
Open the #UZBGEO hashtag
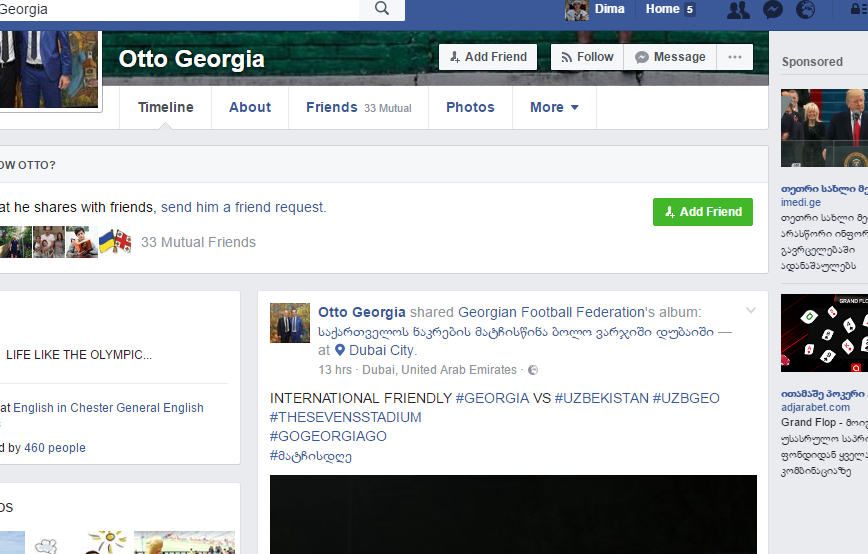coord(686,398)
